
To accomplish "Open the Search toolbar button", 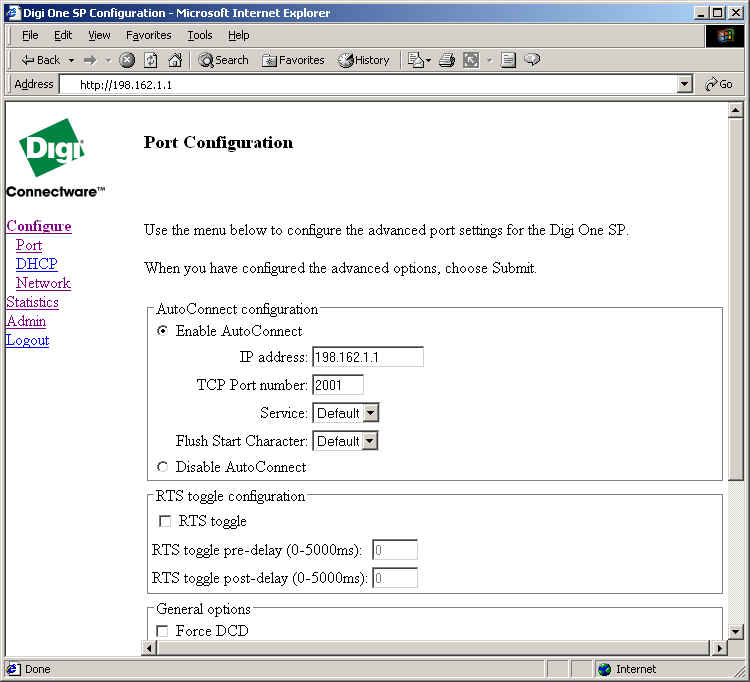I will click(x=223, y=60).
